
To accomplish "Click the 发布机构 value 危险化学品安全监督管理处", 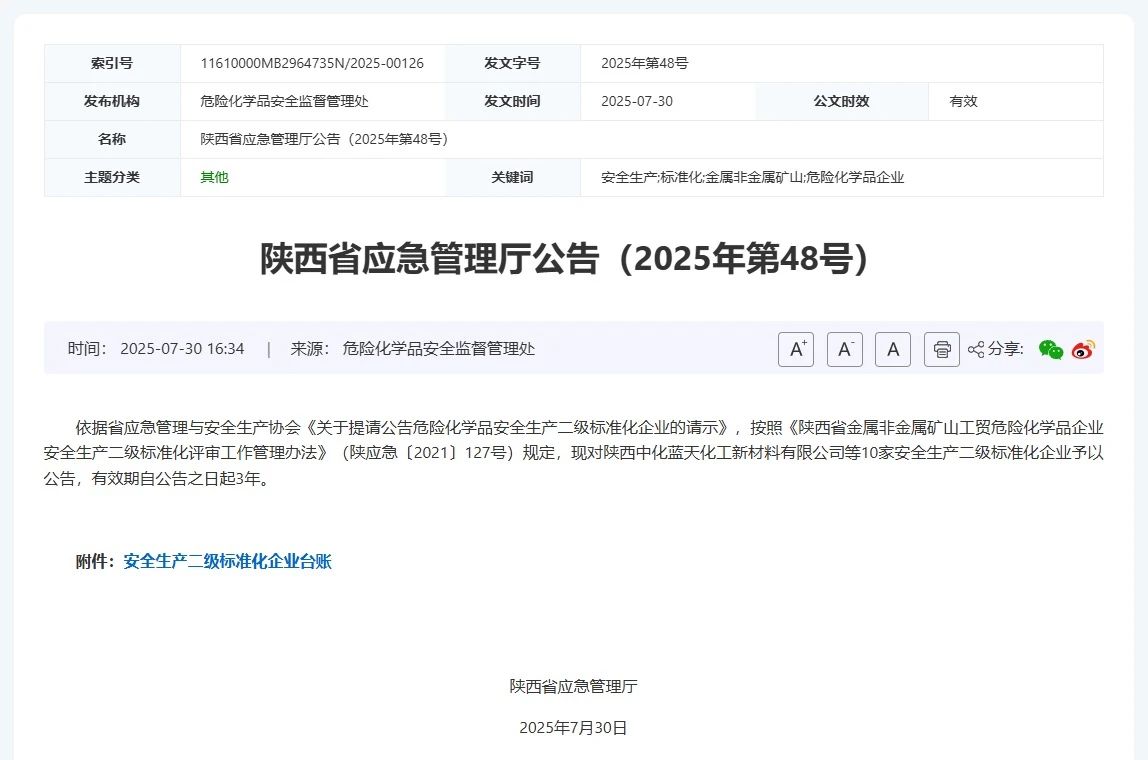I will click(x=285, y=102).
